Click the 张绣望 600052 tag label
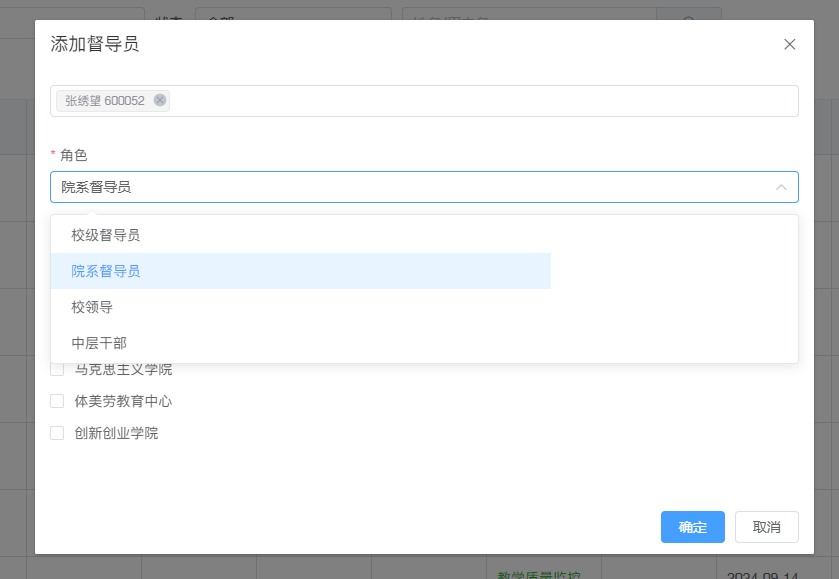The width and height of the screenshot is (839, 579). tap(104, 101)
